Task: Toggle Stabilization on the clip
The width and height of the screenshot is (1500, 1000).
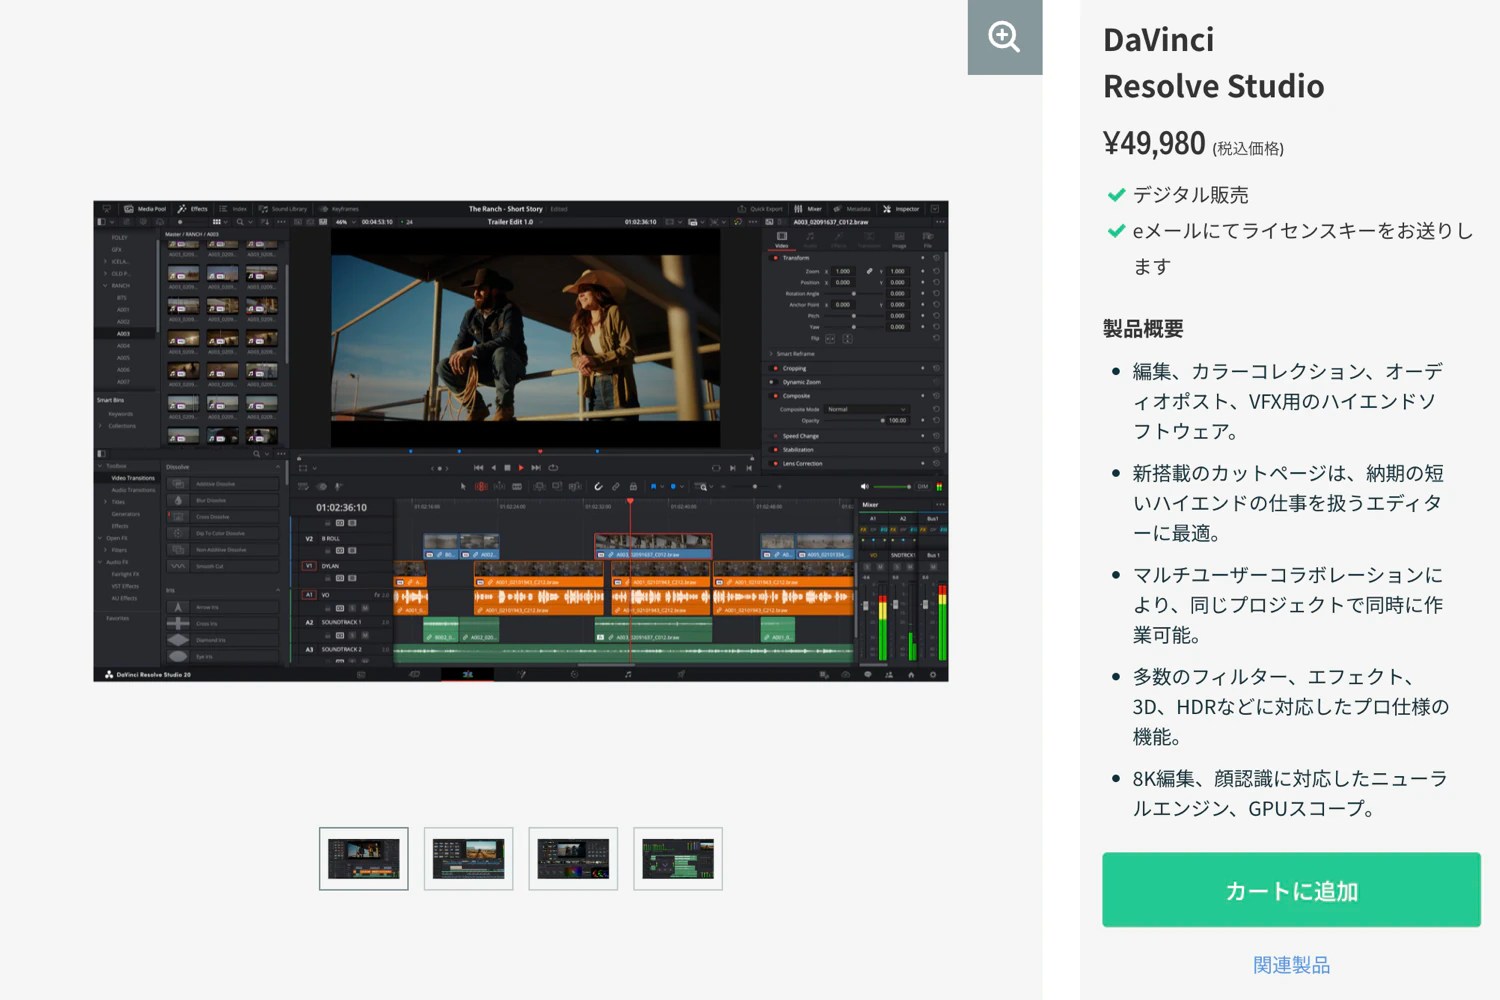Action: click(x=774, y=450)
